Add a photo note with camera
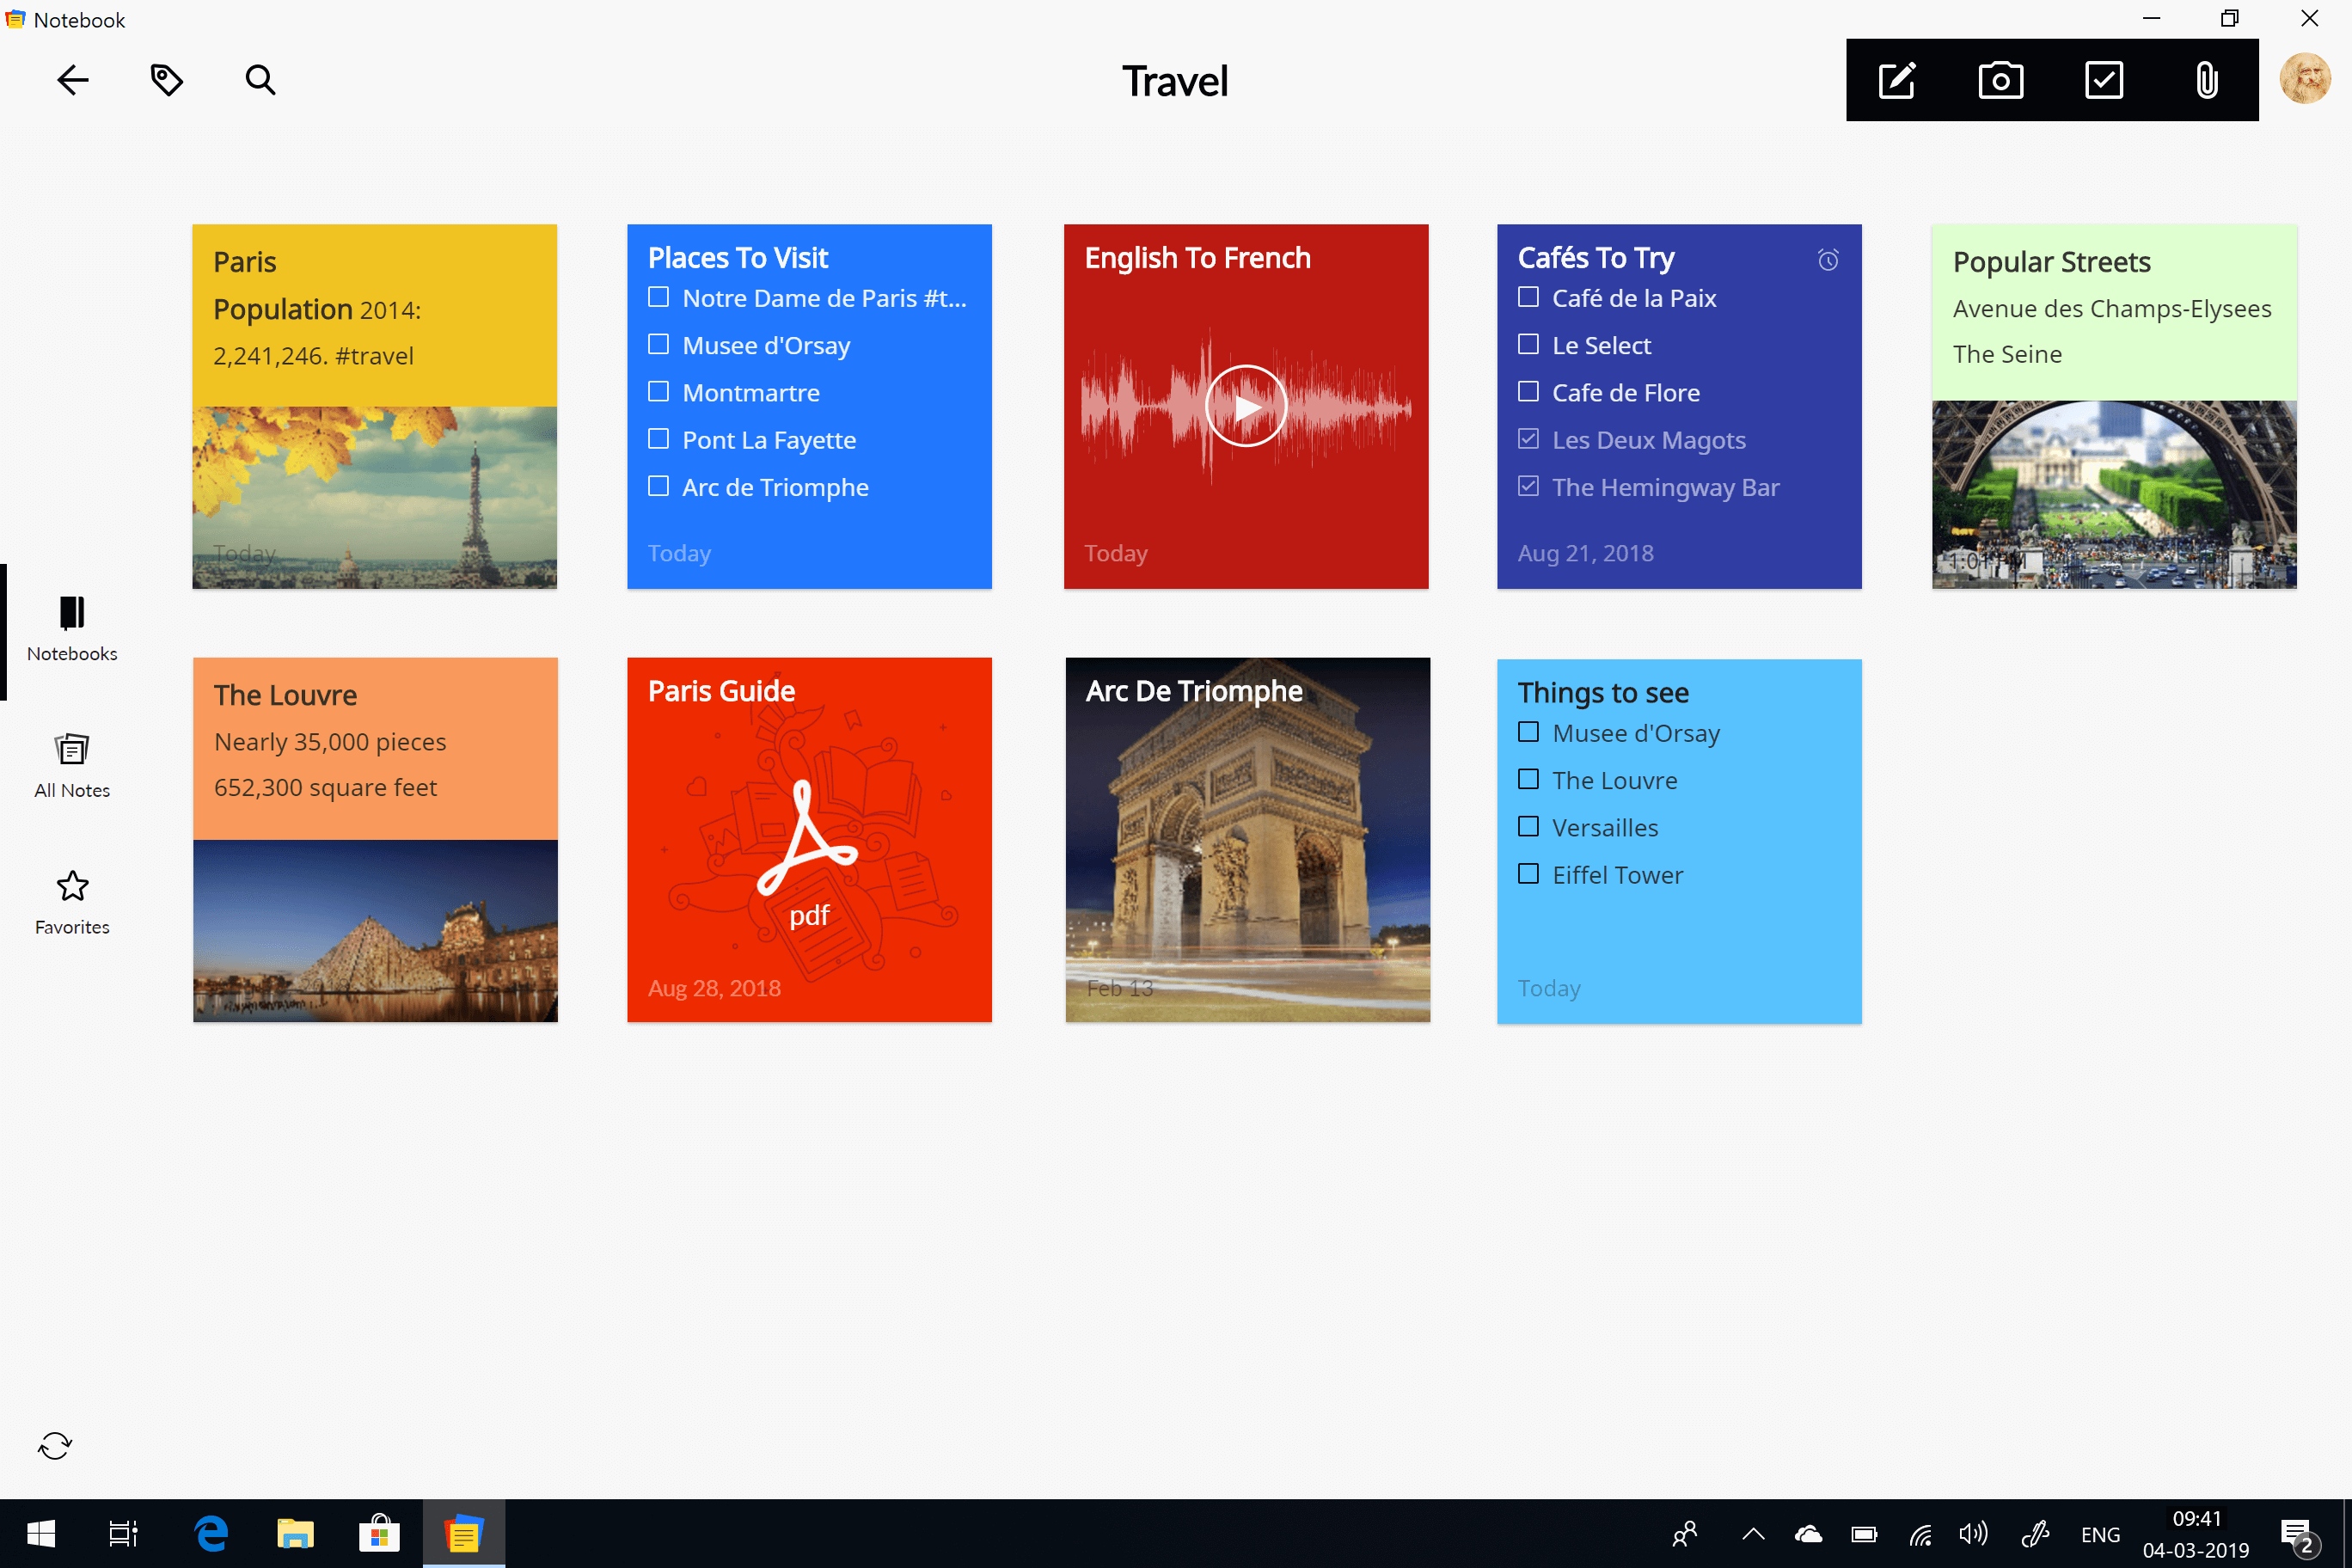2352x1568 pixels. point(2000,80)
